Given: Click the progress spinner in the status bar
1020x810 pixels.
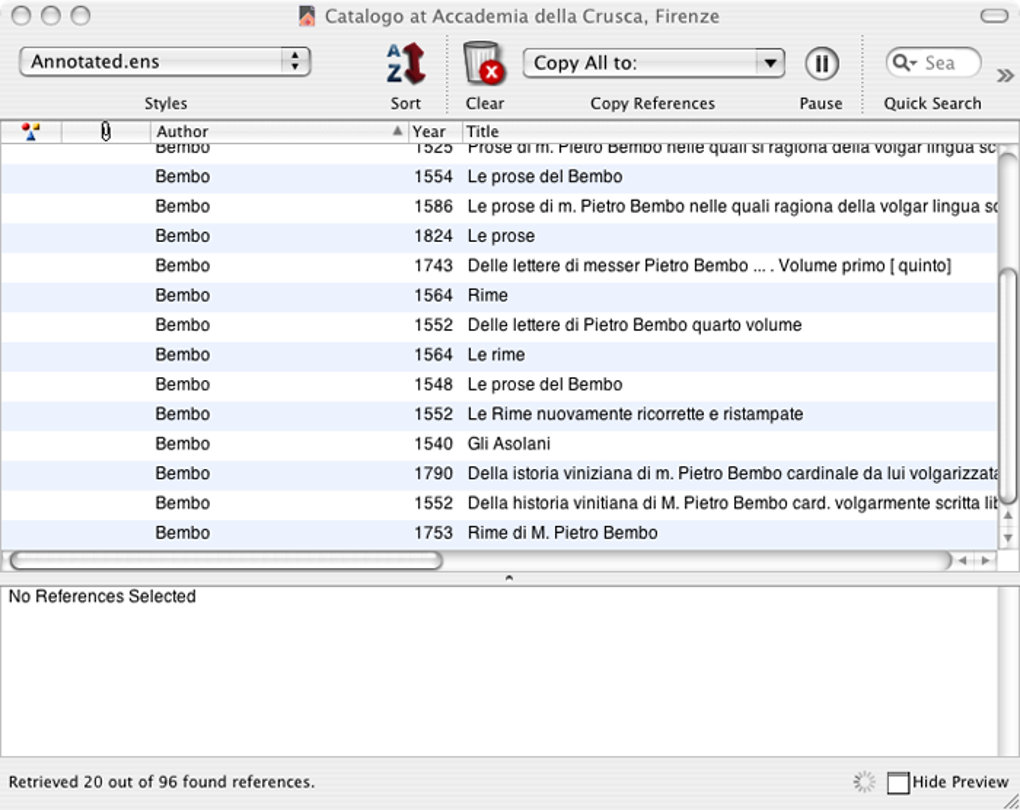Looking at the screenshot, I should [865, 782].
